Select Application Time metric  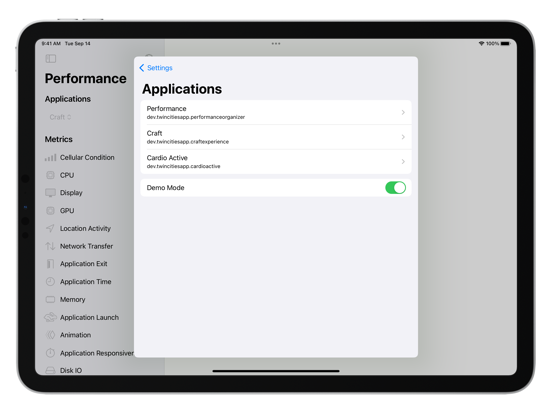click(86, 282)
